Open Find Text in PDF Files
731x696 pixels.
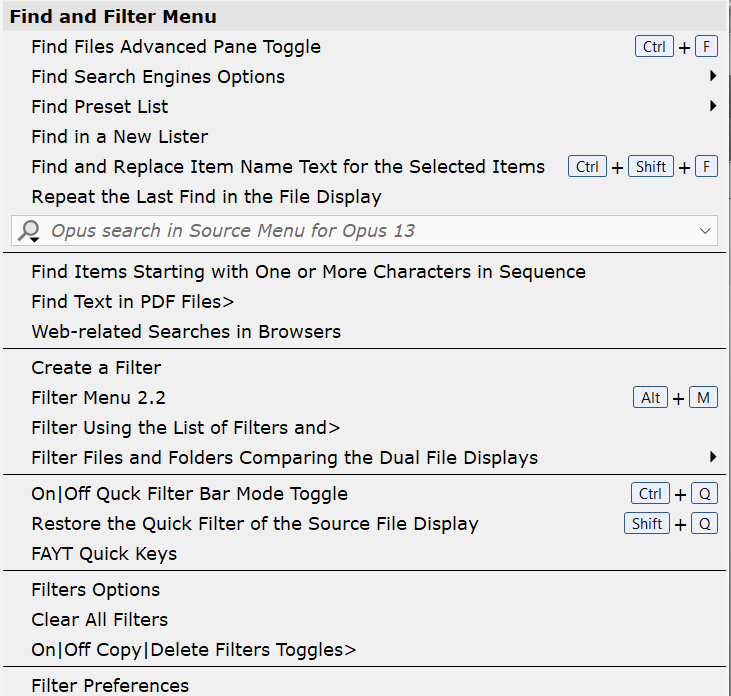132,302
